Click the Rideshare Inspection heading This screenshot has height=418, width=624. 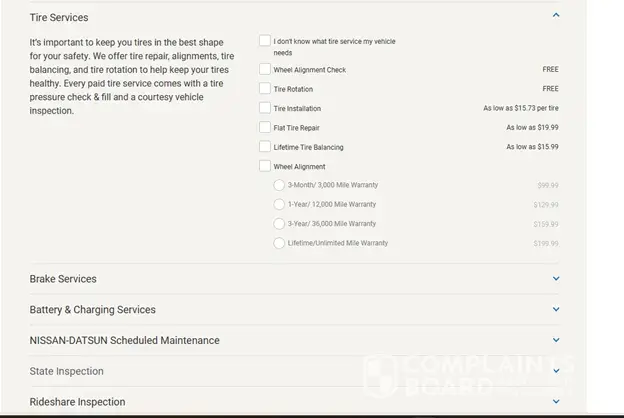pos(77,402)
